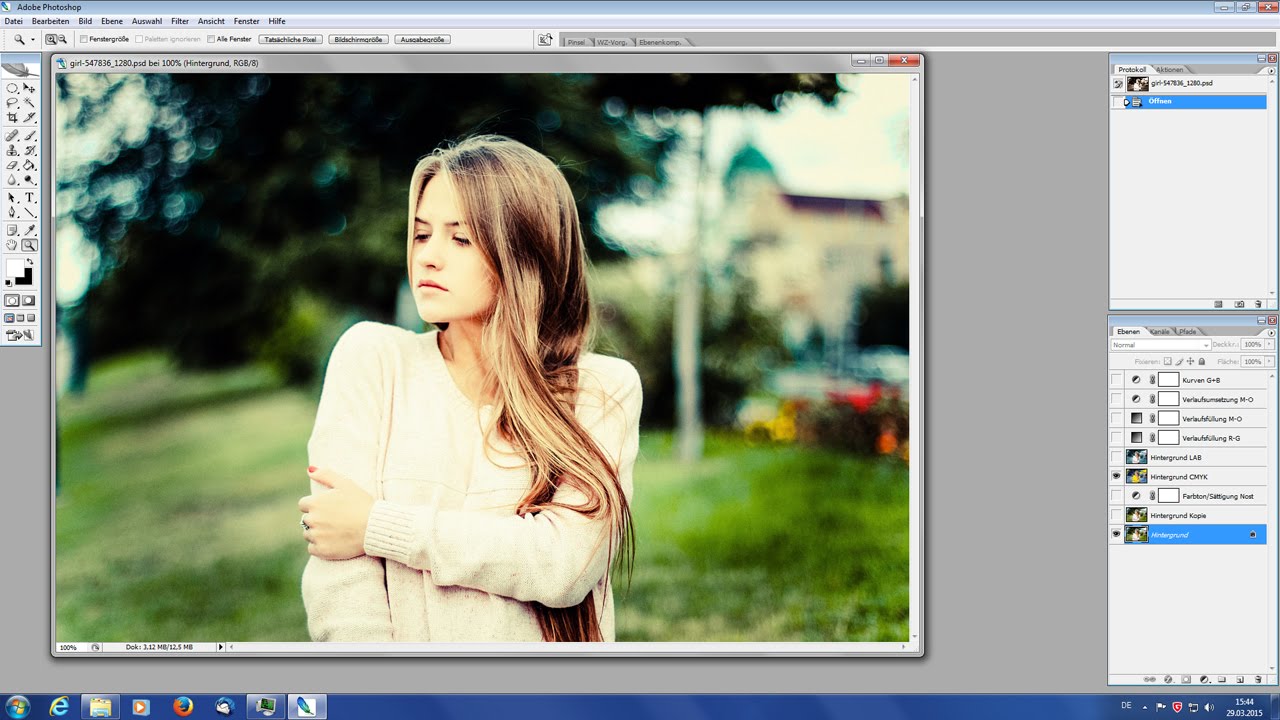Select the Crop tool
This screenshot has width=1280, height=720.
[x=12, y=117]
